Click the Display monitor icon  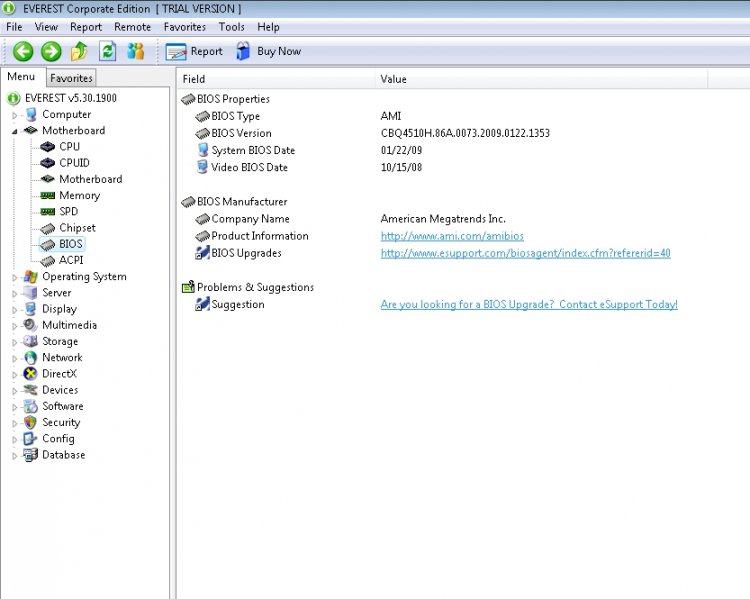point(31,309)
